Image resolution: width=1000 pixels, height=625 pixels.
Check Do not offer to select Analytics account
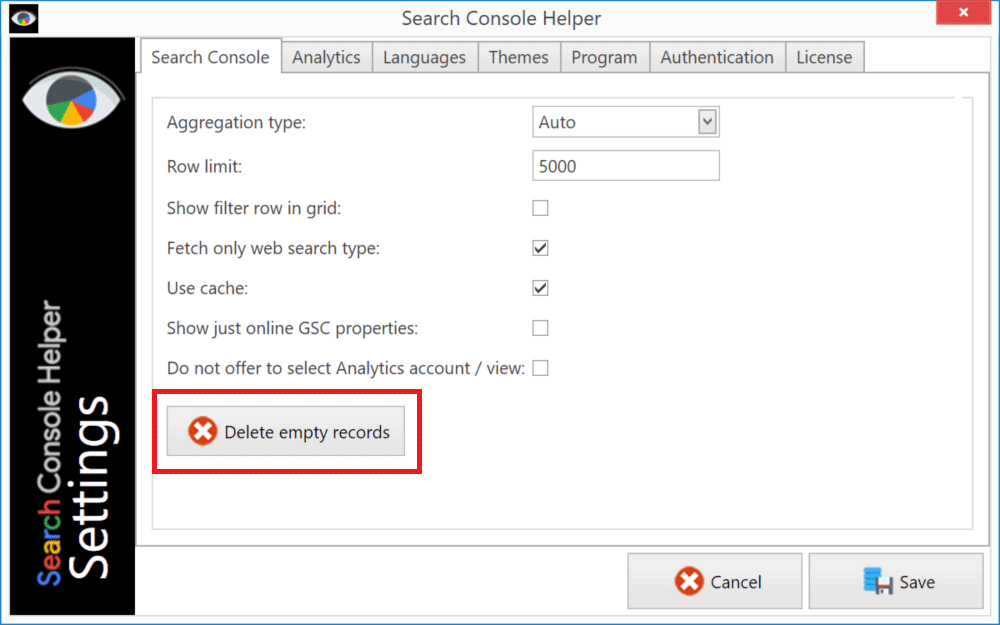[540, 368]
